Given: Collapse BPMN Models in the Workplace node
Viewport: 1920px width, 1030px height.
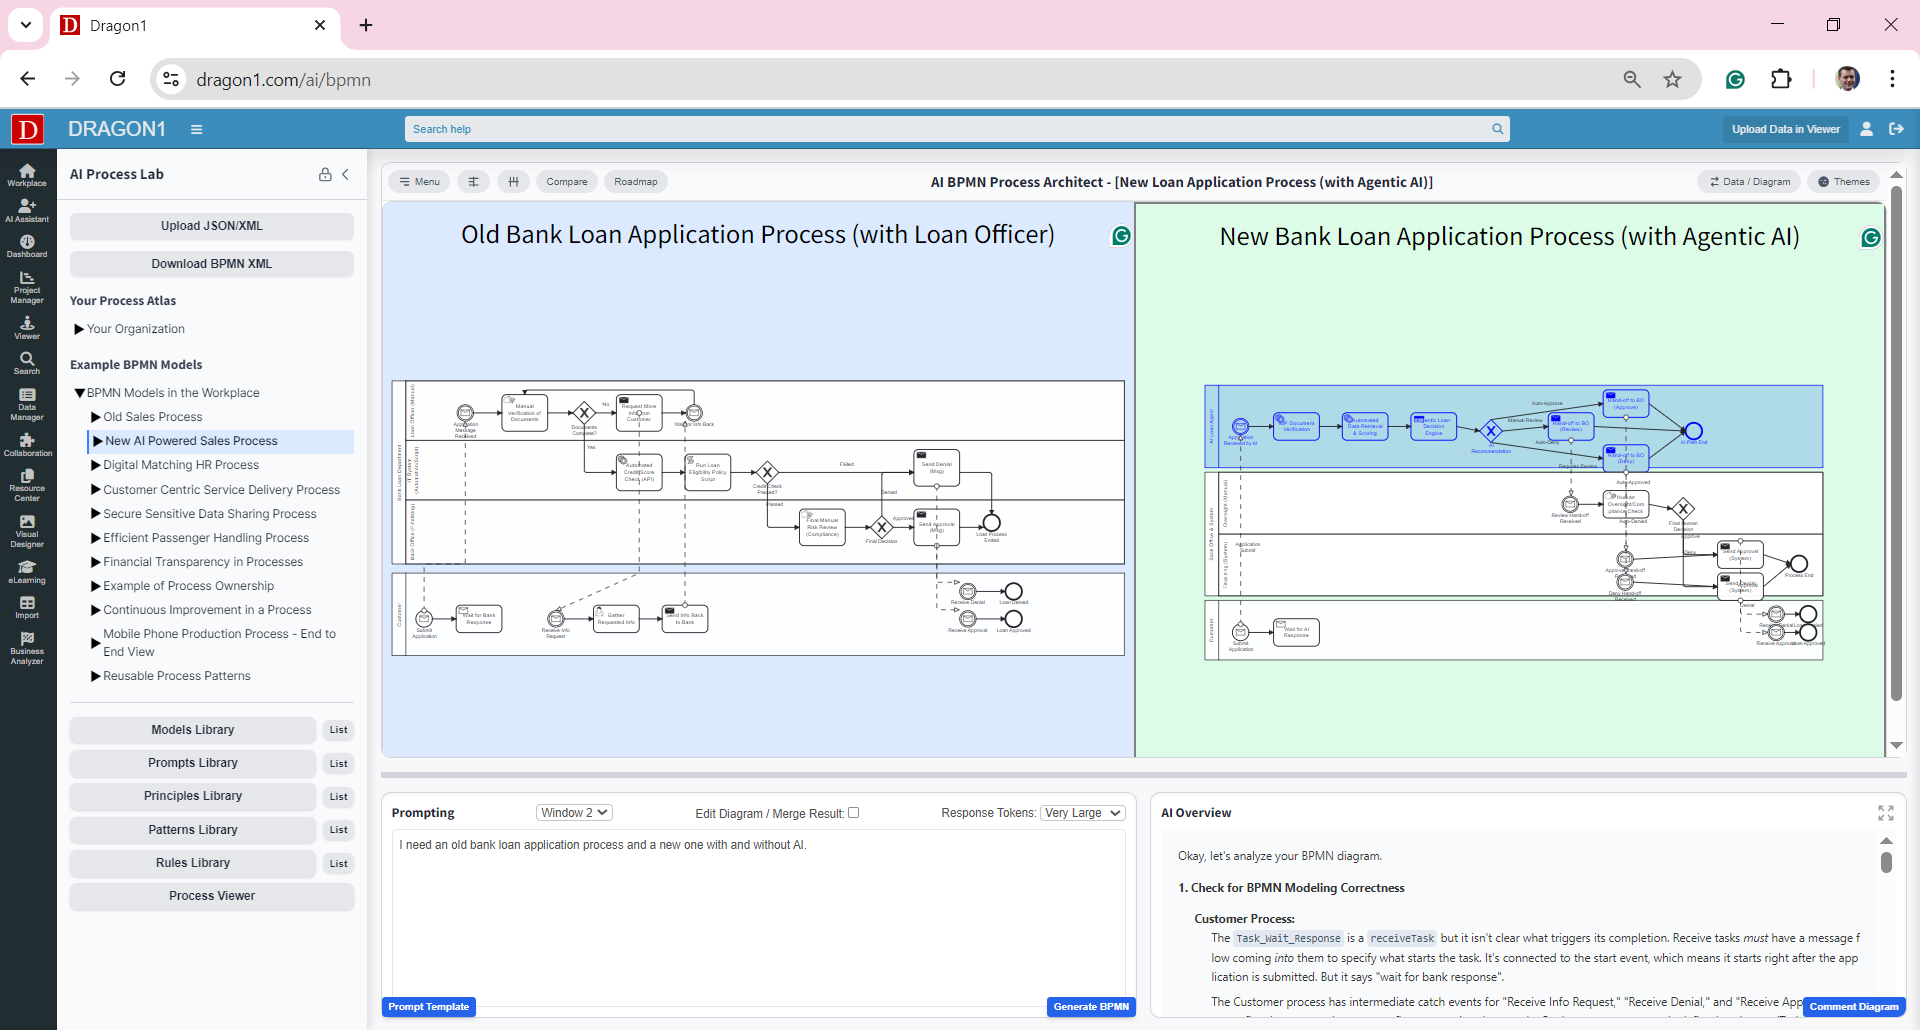Looking at the screenshot, I should (x=79, y=393).
